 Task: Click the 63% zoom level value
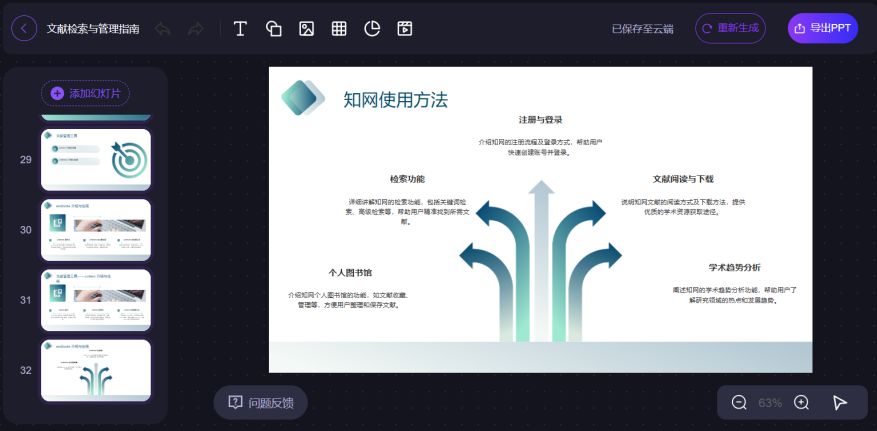tap(770, 403)
